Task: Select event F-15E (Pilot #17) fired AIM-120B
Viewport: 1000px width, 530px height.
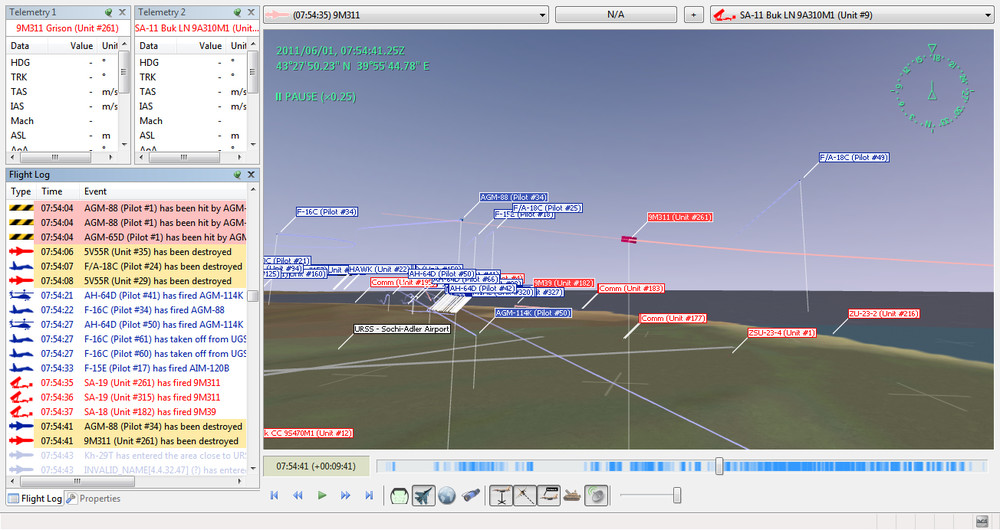Action: point(127,368)
